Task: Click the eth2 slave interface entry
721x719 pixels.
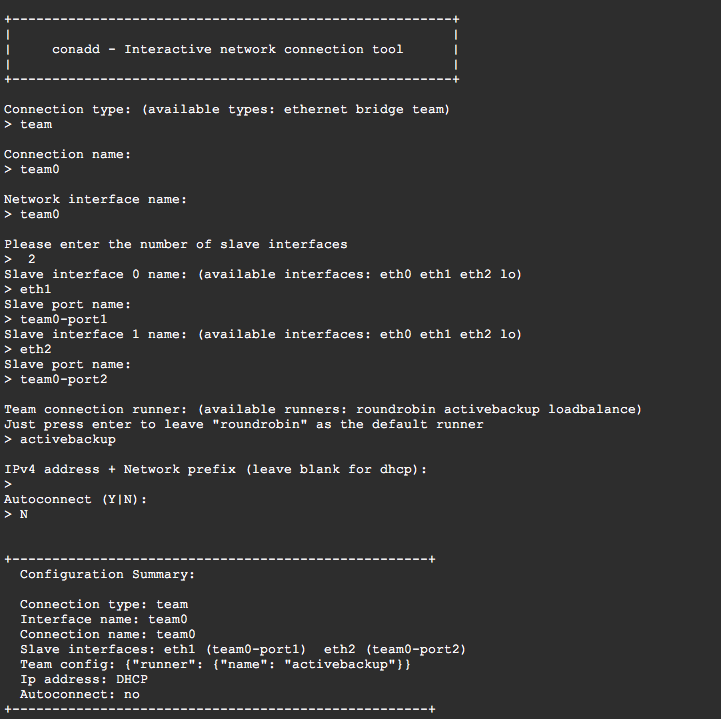Action: pyautogui.click(x=35, y=349)
